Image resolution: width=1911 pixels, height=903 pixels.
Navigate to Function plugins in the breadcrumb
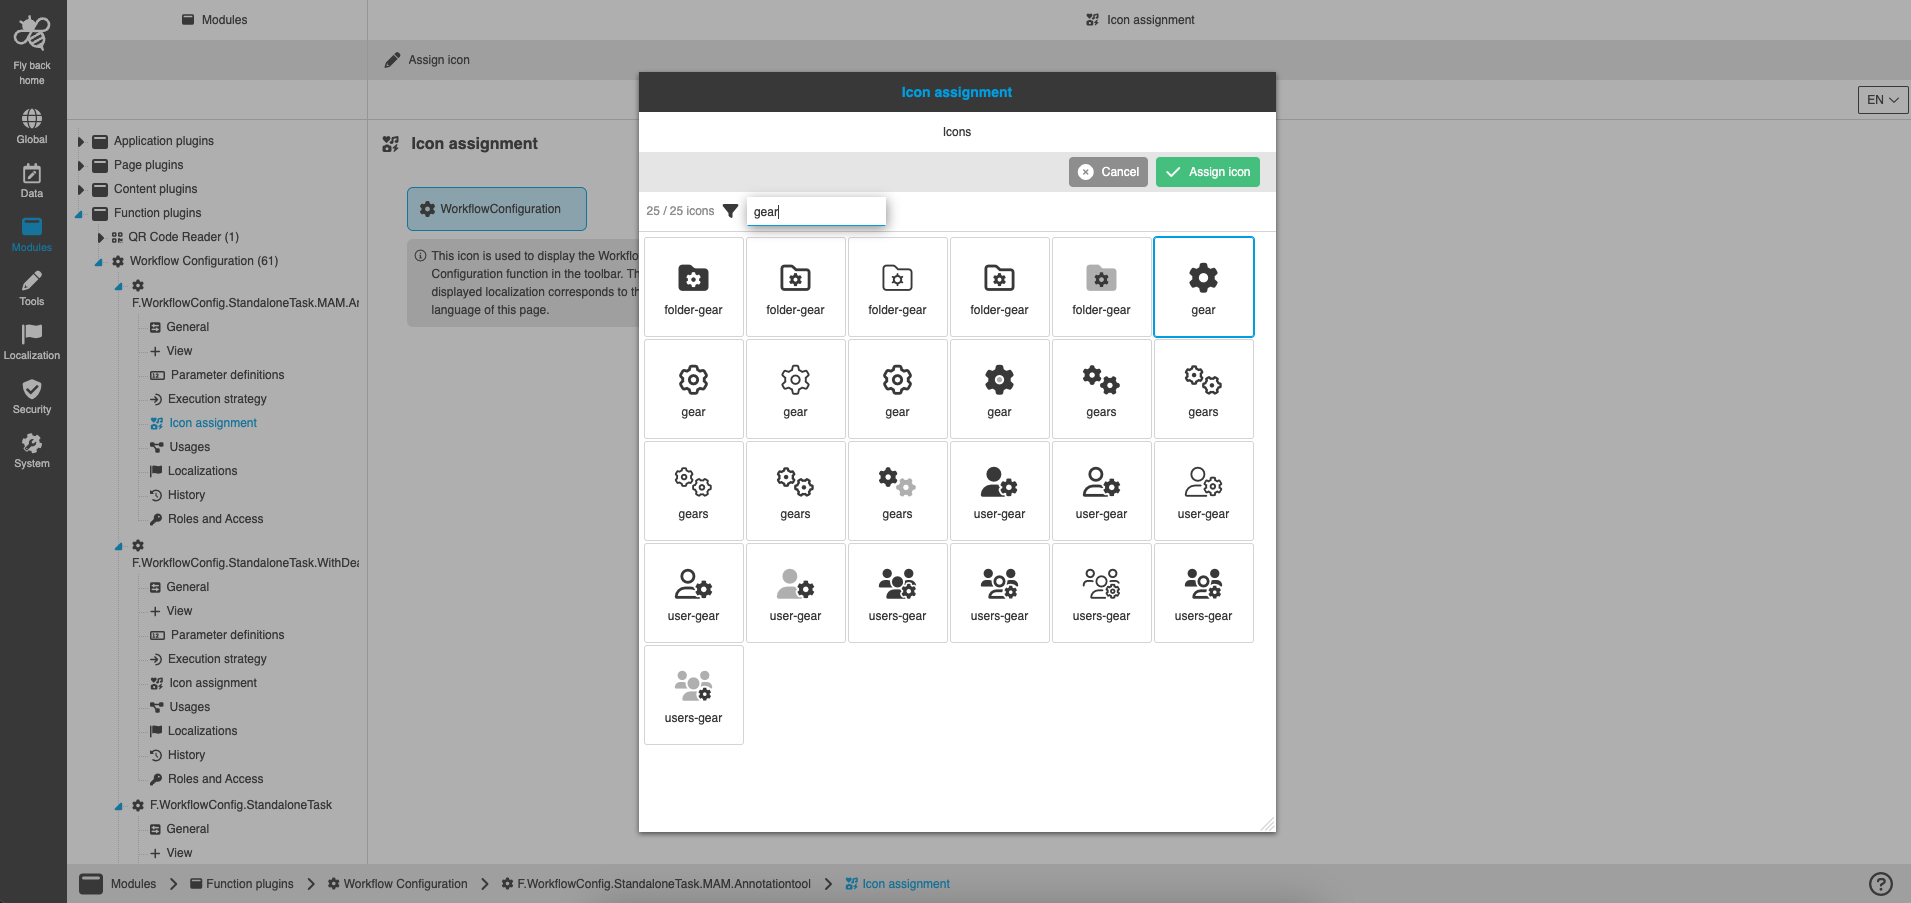(x=249, y=883)
